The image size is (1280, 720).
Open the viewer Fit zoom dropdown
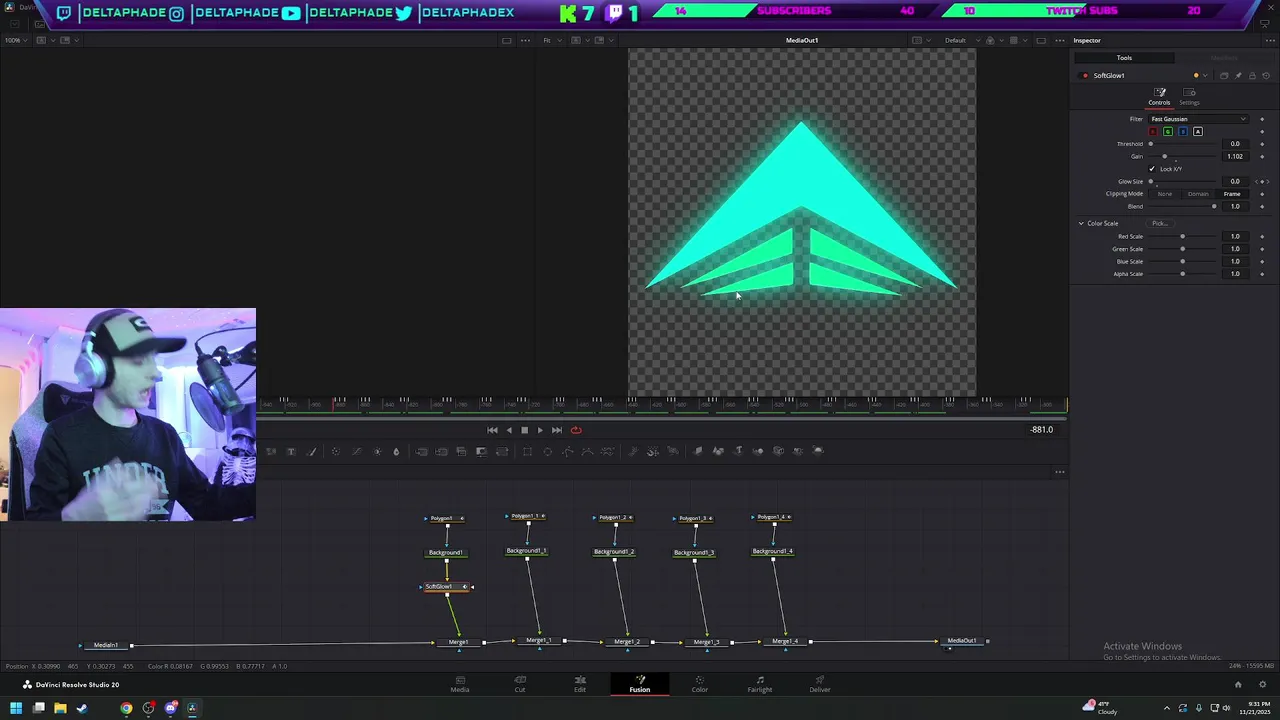click(551, 40)
